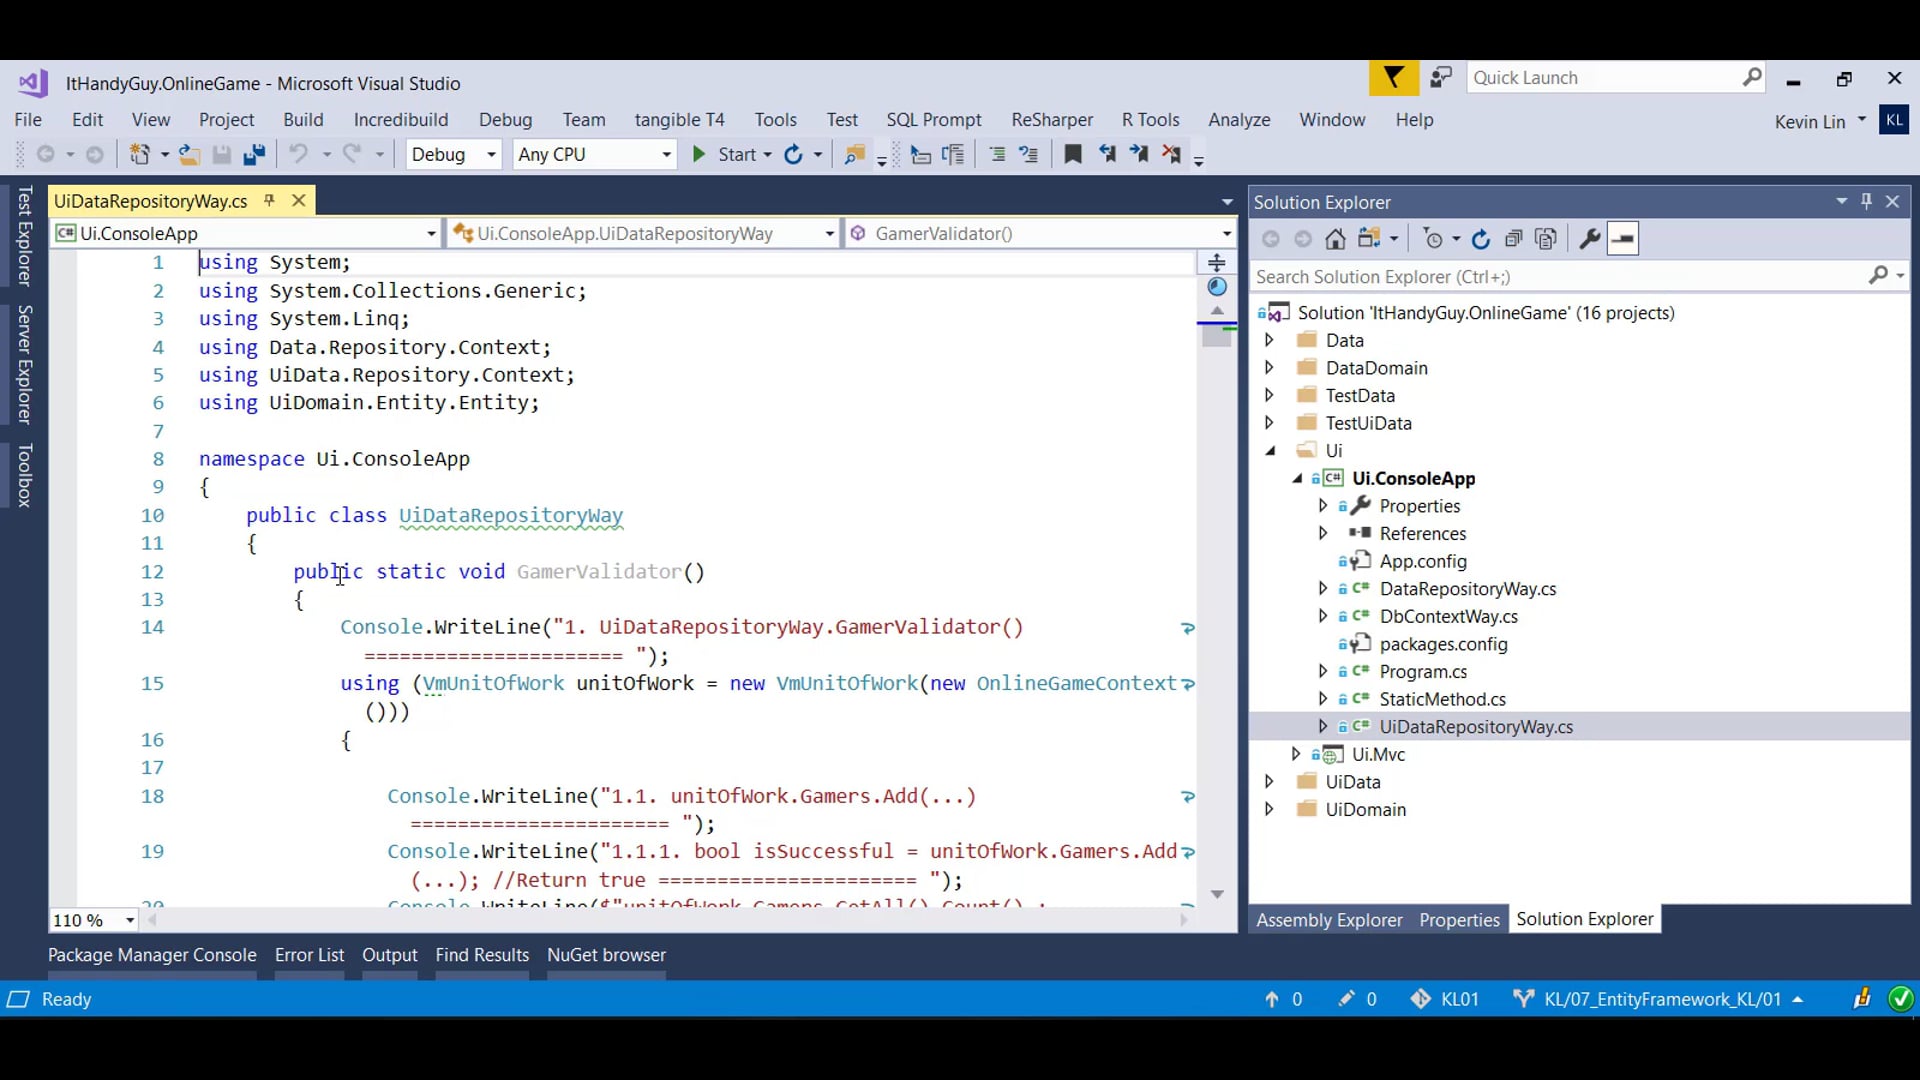1920x1080 pixels.
Task: Open the Error List panel
Action: click(x=309, y=955)
